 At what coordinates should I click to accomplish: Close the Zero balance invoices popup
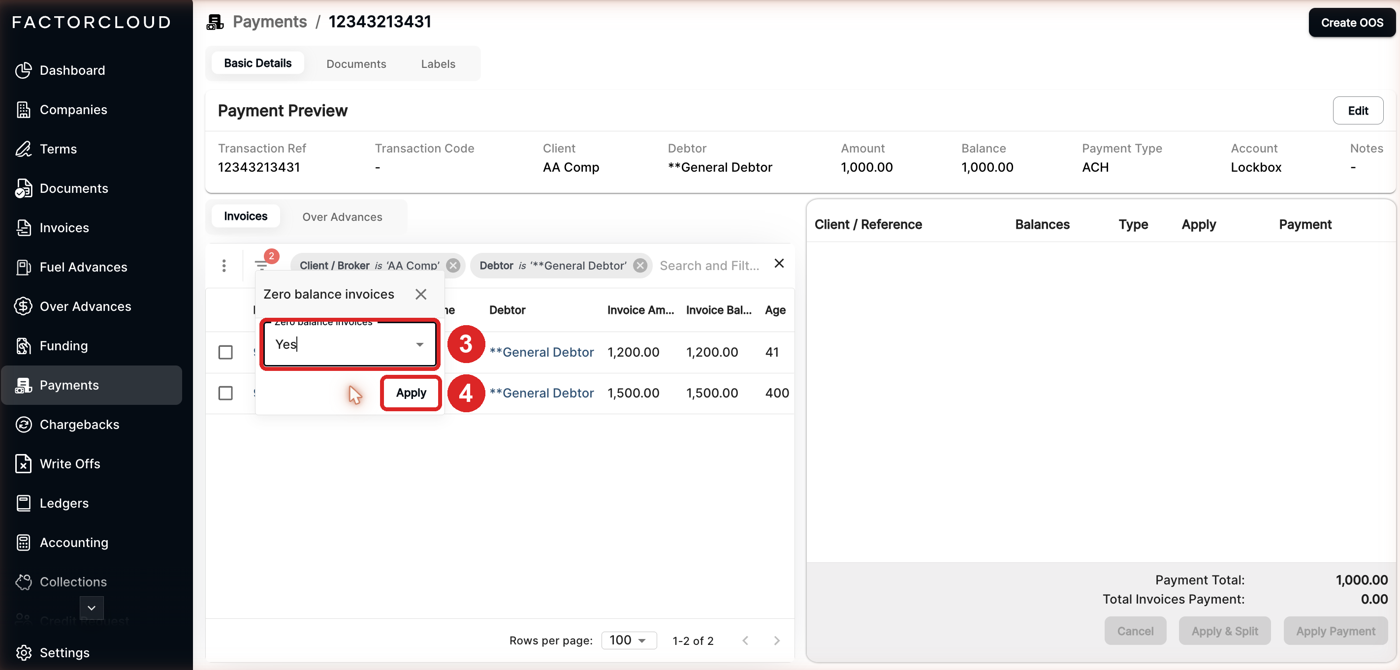[421, 294]
